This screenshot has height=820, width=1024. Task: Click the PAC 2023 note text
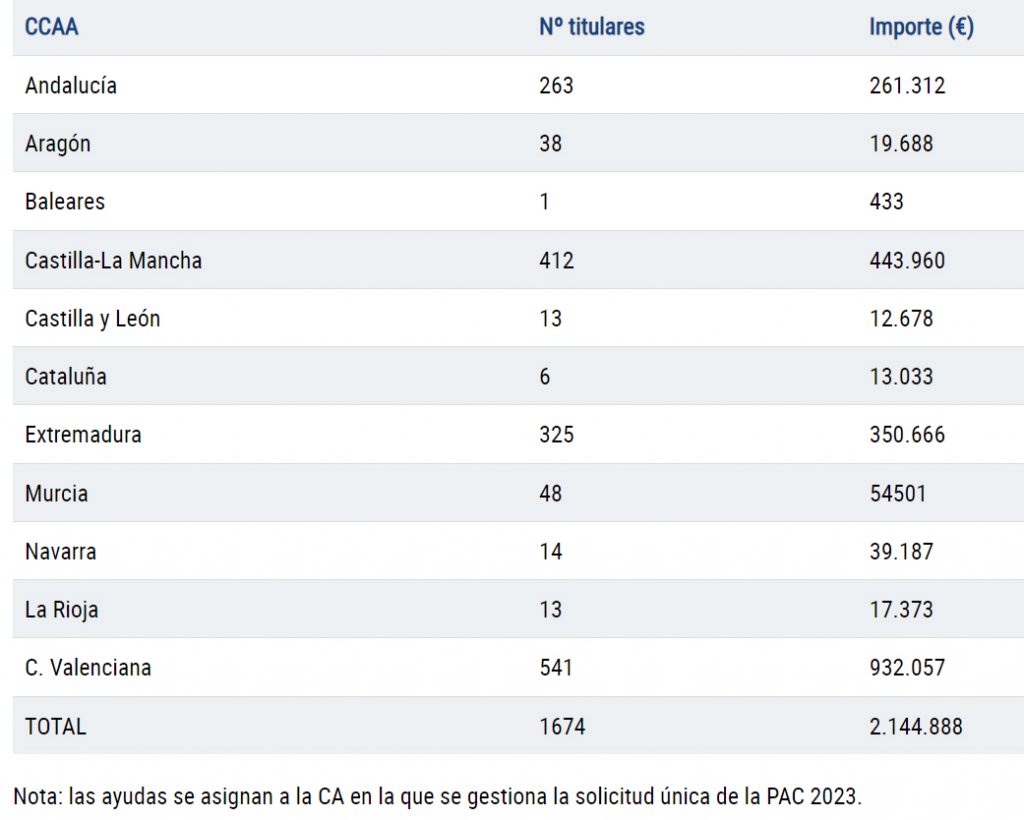(436, 797)
